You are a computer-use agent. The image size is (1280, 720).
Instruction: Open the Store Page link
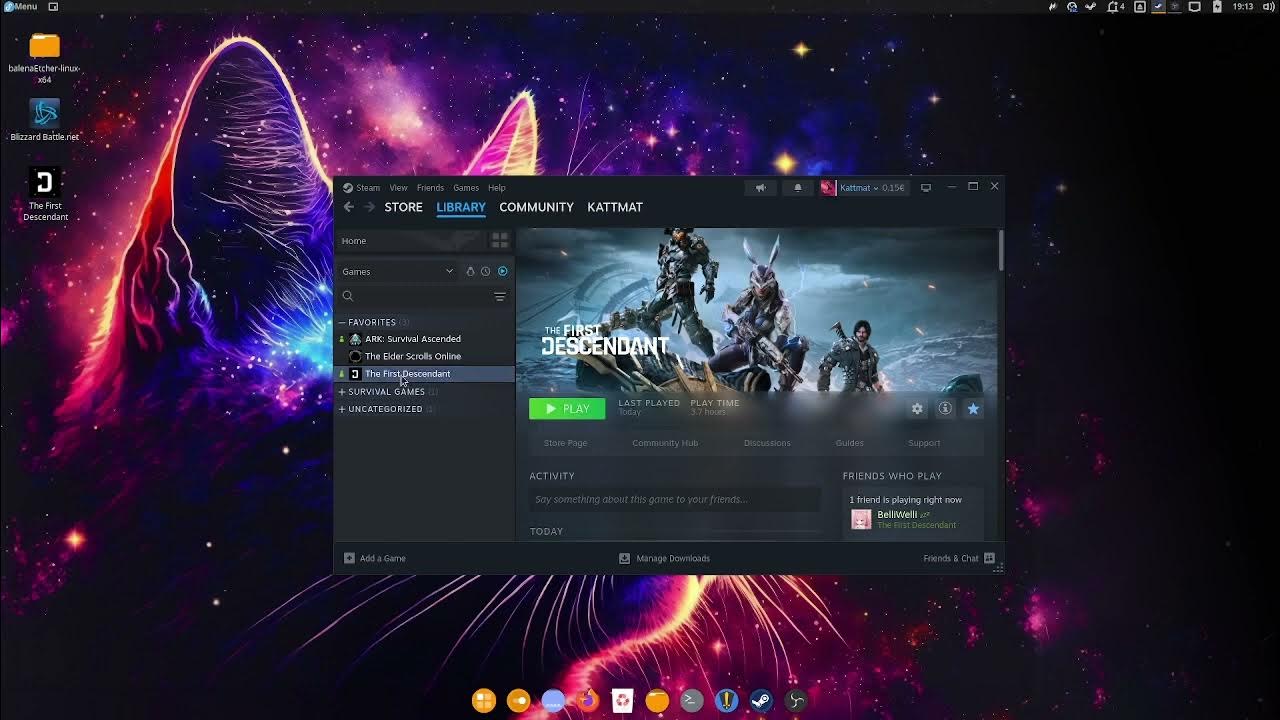(x=565, y=443)
